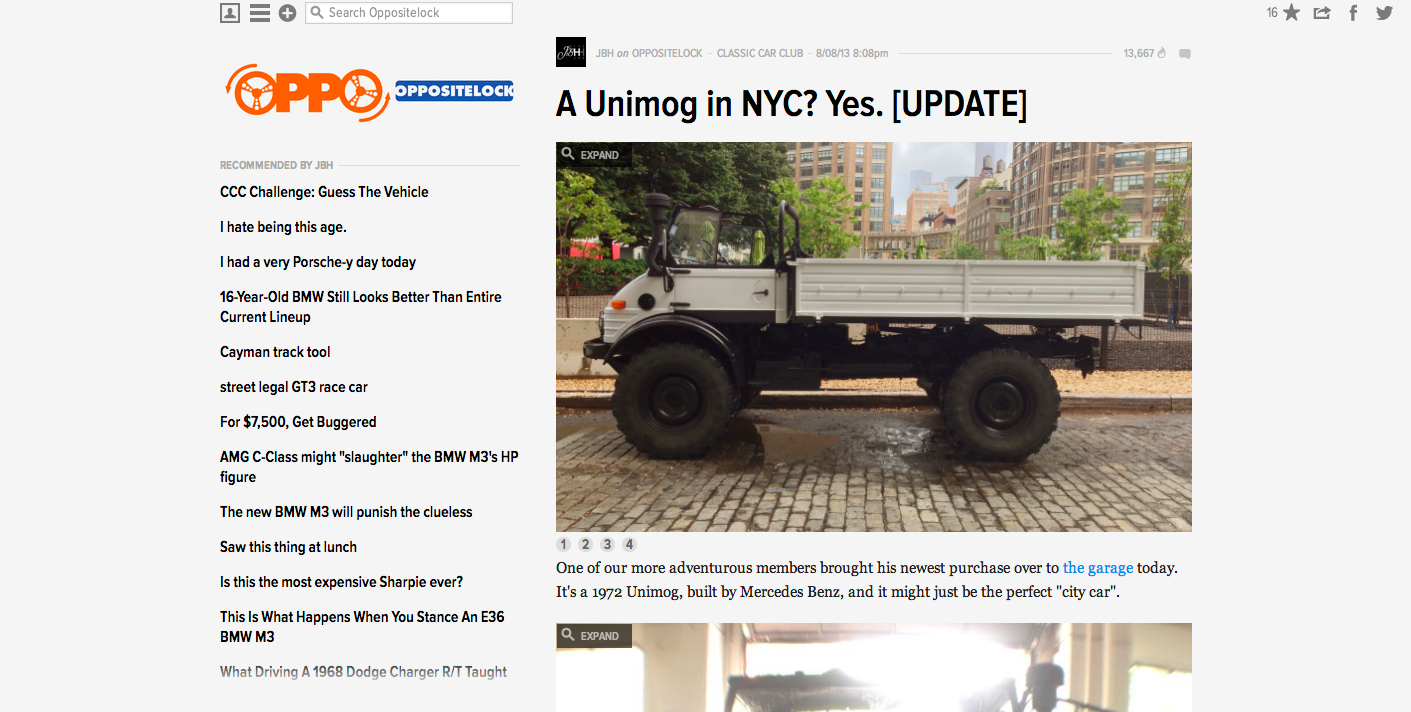Open the hamburger menu icon
The width and height of the screenshot is (1411, 712).
pos(260,13)
